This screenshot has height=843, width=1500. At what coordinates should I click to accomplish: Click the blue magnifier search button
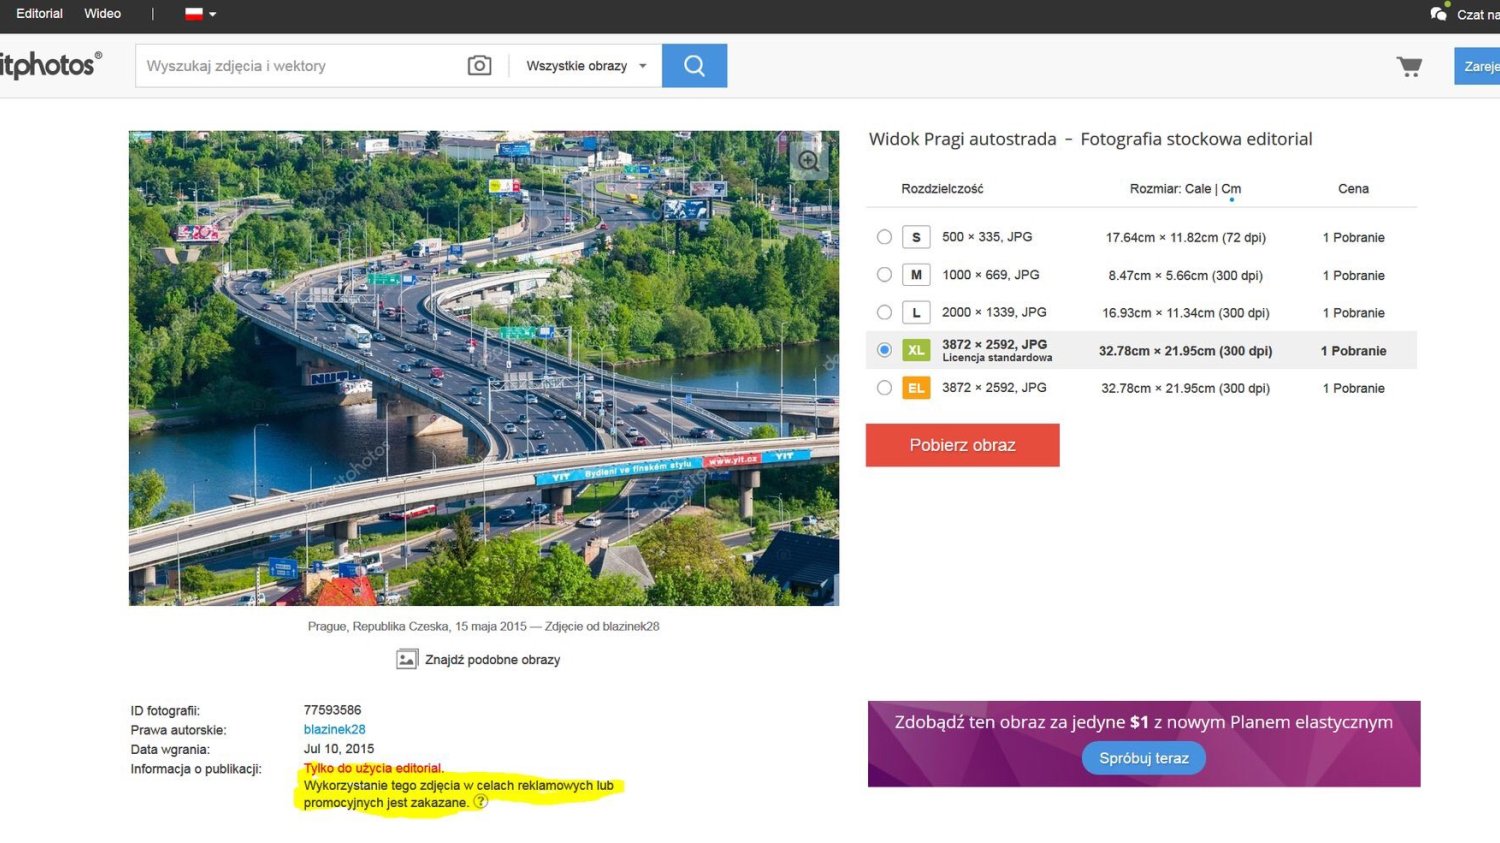pyautogui.click(x=694, y=66)
